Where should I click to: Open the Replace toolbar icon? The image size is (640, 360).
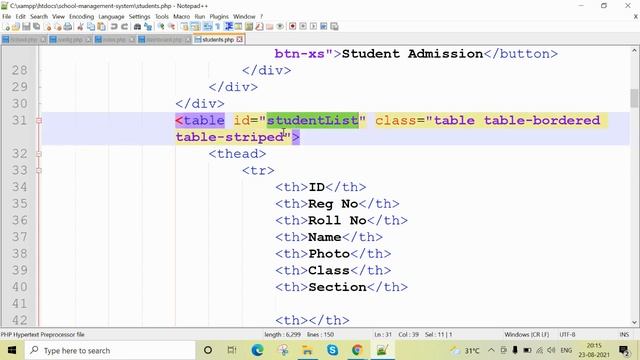coord(149,27)
